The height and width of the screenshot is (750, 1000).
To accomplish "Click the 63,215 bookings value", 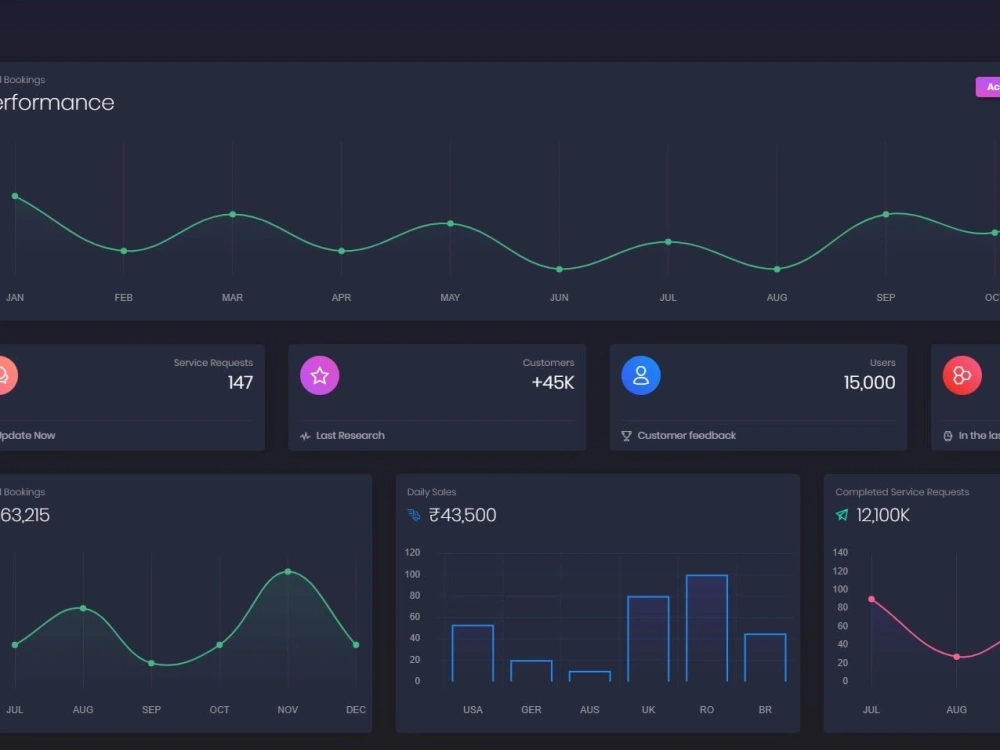I will click(25, 515).
